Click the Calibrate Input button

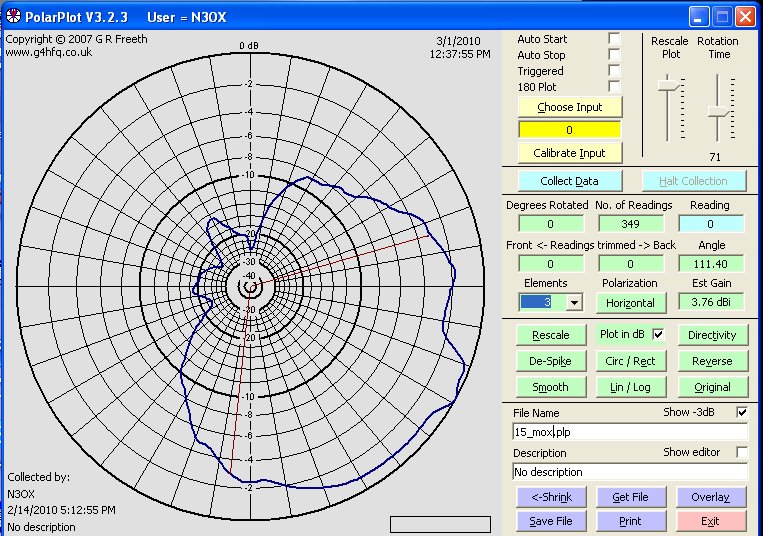coord(569,153)
